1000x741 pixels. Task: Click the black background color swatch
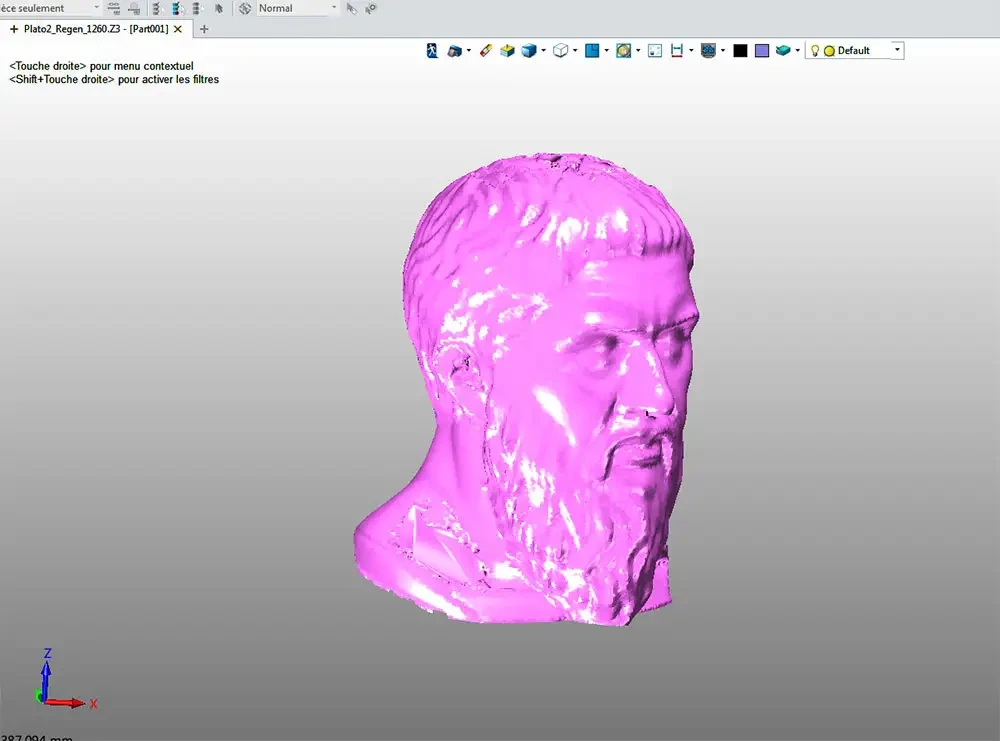pos(740,50)
